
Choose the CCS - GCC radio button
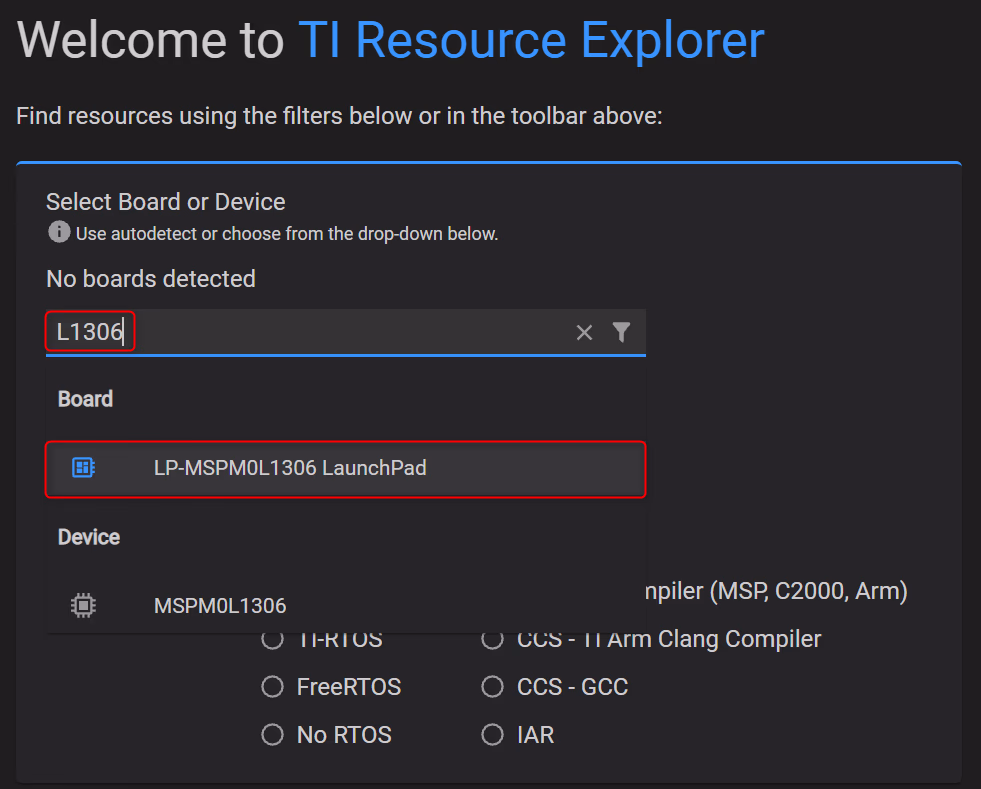(492, 687)
